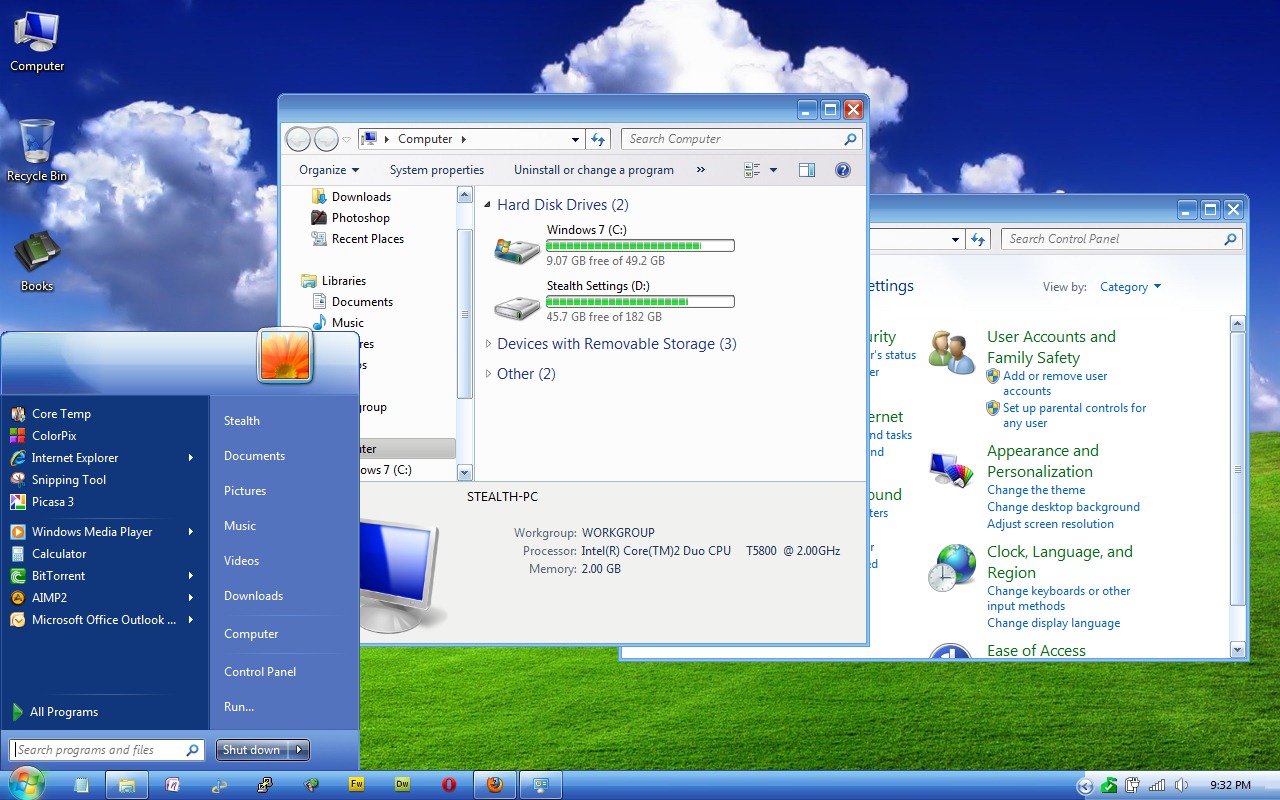Click the Clock, Language, and Region icon
This screenshot has width=1280, height=800.
[x=951, y=568]
